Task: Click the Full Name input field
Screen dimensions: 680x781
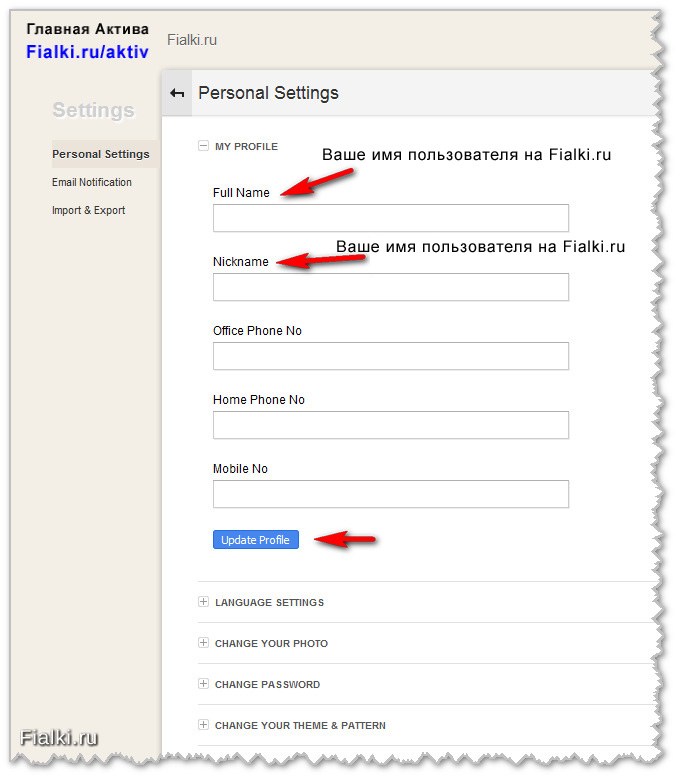Action: click(391, 218)
